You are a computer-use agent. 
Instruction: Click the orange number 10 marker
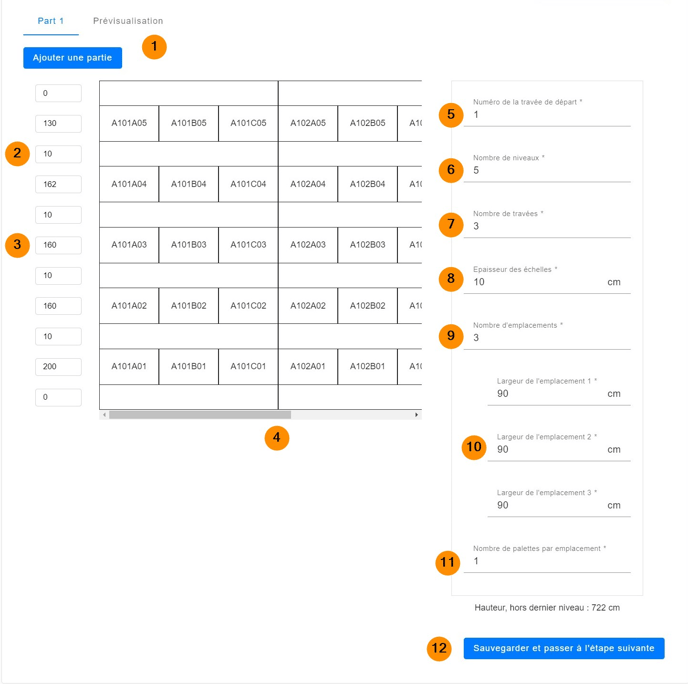(x=474, y=447)
